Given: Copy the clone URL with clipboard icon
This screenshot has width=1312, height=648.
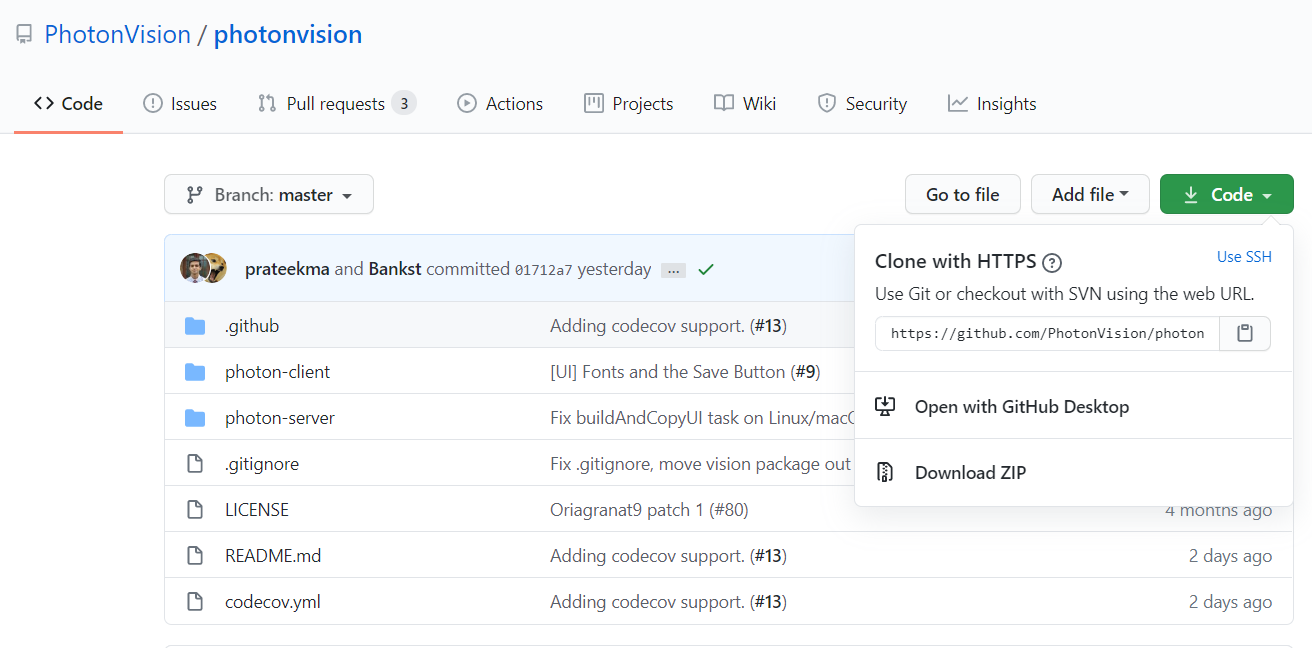Looking at the screenshot, I should (1245, 333).
